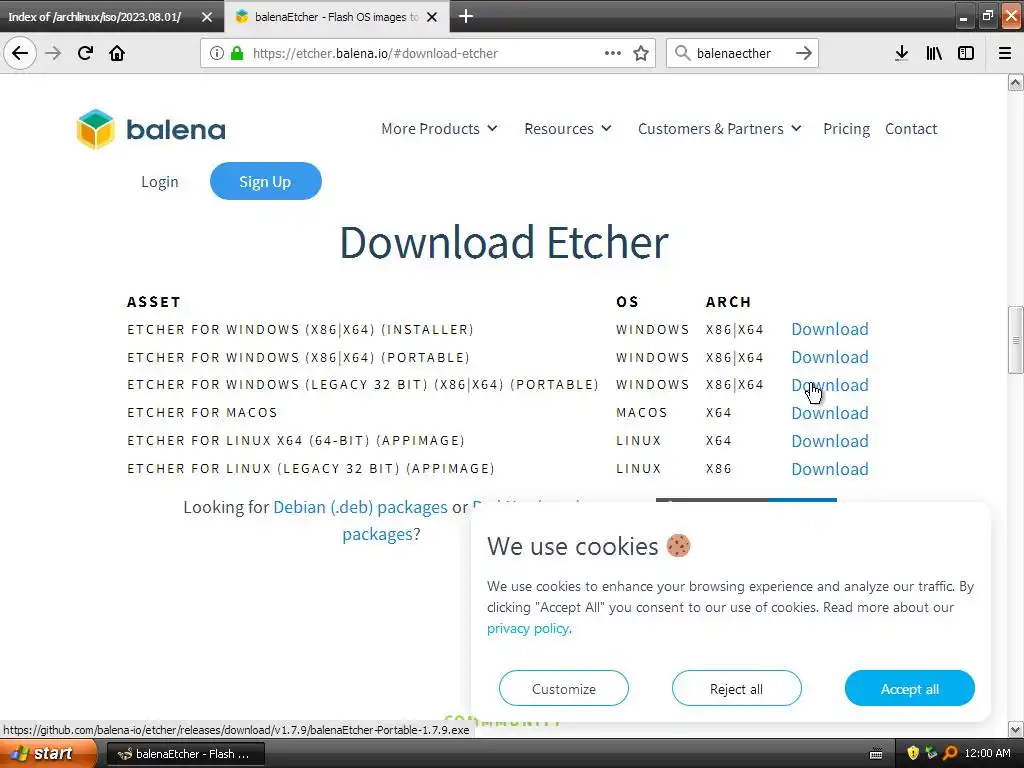Click the browser Back arrow button
The height and width of the screenshot is (768, 1024).
click(x=20, y=53)
